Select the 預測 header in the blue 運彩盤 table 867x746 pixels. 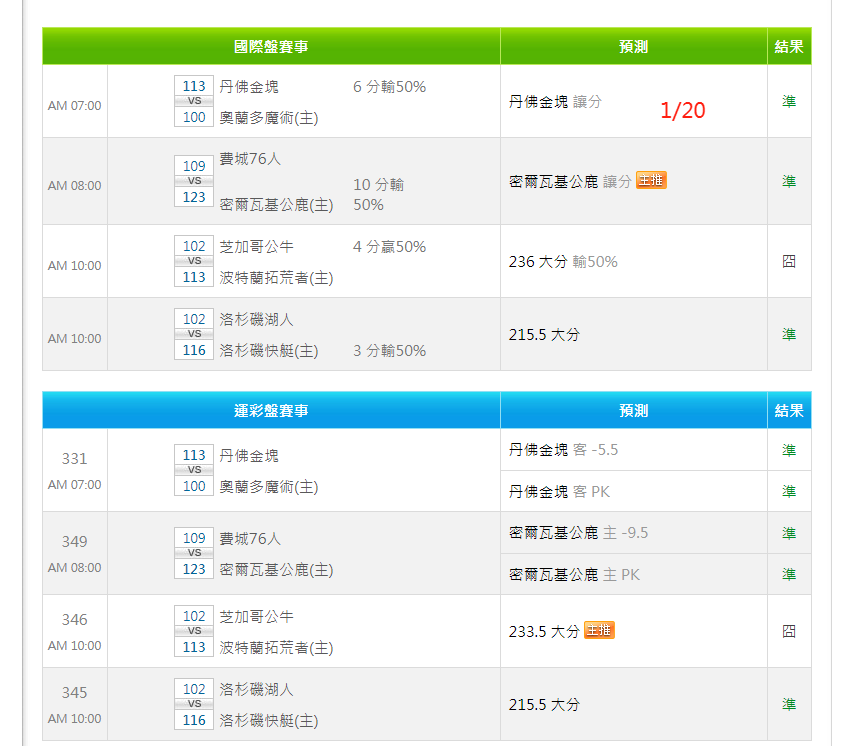634,410
